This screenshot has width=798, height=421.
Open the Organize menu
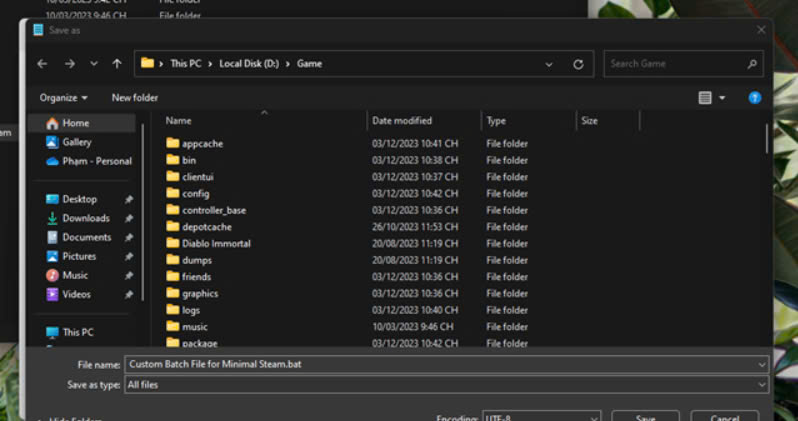click(63, 97)
